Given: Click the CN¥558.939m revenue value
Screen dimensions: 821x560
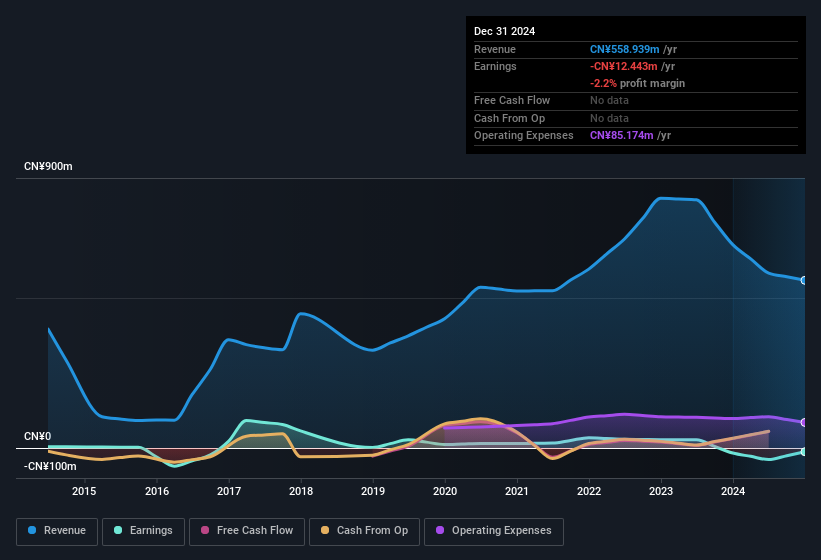Looking at the screenshot, I should (x=625, y=49).
